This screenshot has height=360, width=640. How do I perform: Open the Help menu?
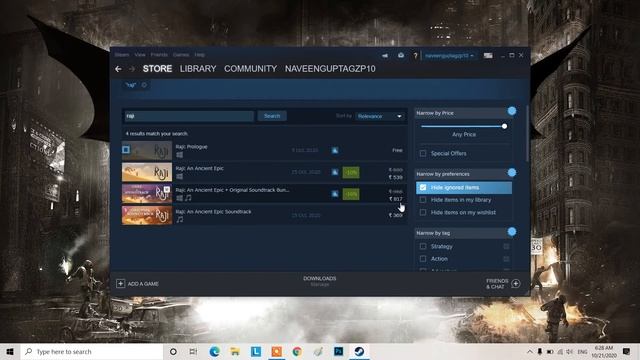point(199,55)
